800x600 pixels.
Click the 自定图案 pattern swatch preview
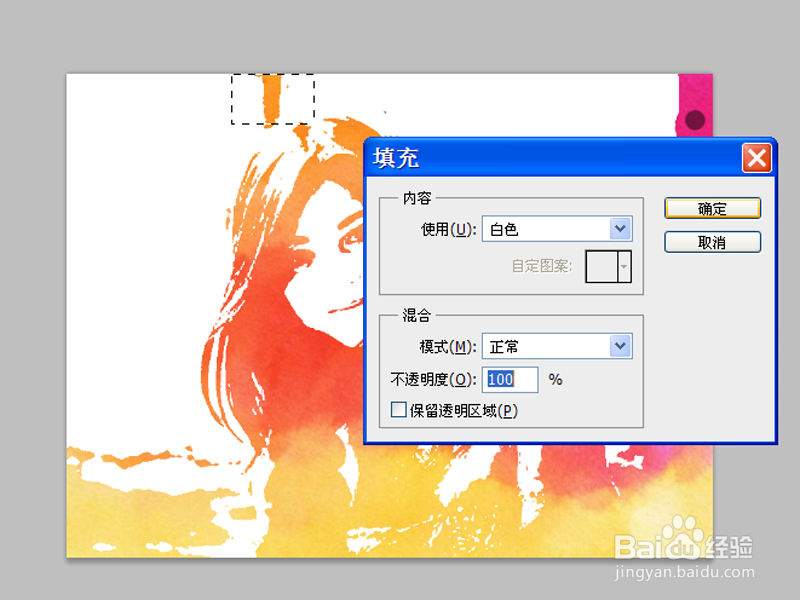coord(602,266)
